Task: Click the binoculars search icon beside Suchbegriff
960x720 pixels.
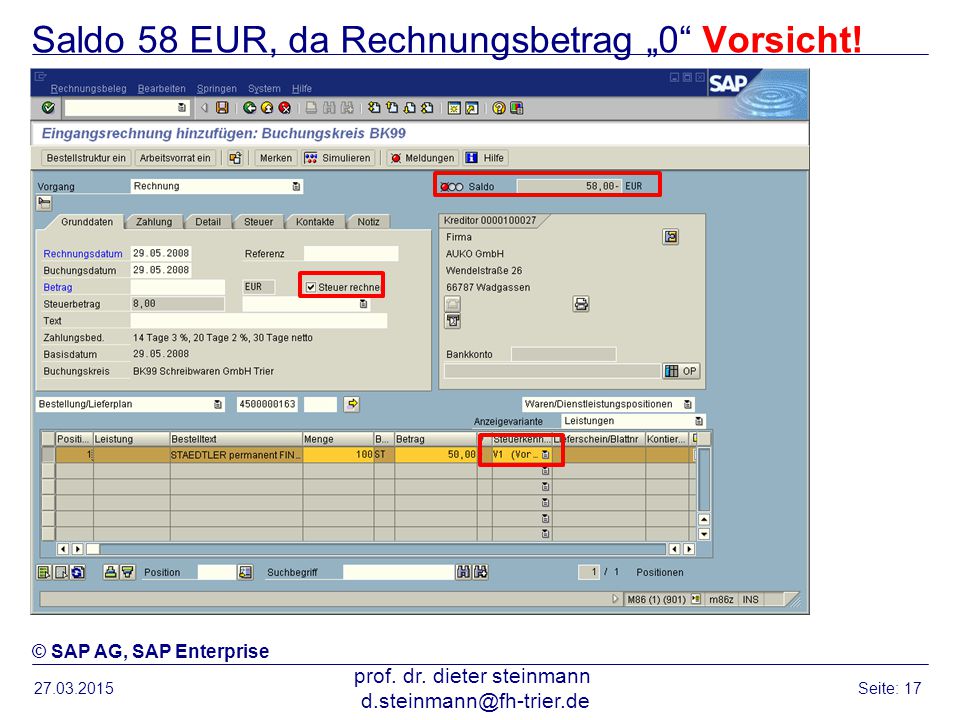Action: pyautogui.click(x=463, y=572)
